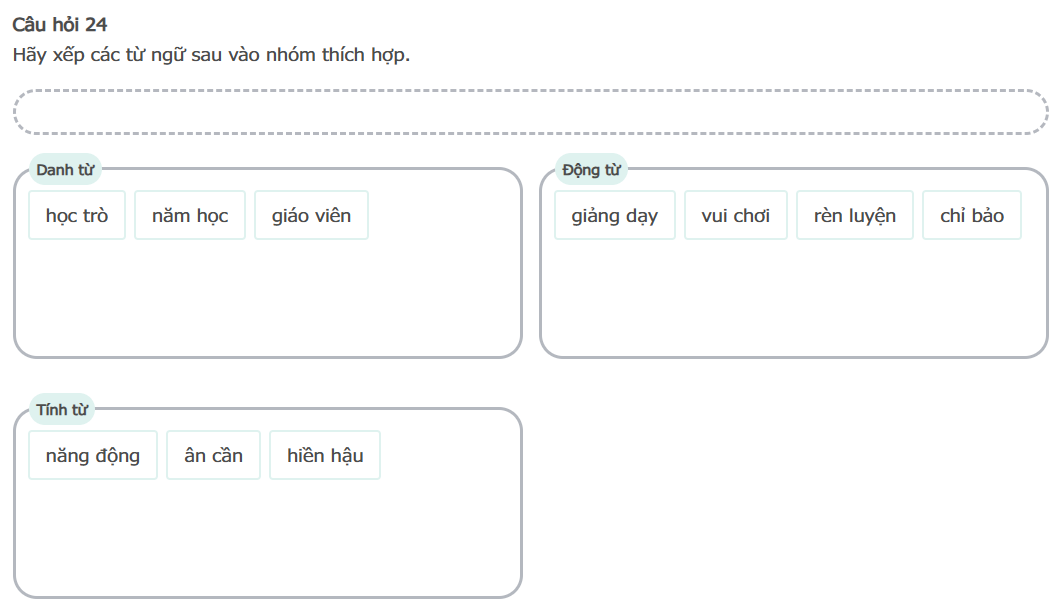Click the Động từ group label
The height and width of the screenshot is (616, 1056).
[591, 170]
